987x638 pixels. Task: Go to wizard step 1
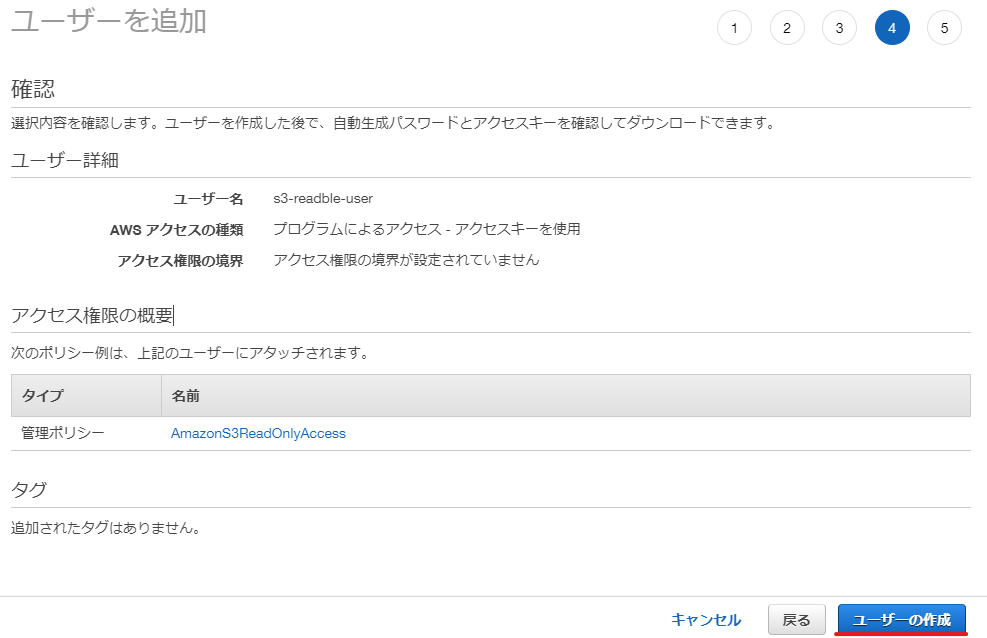734,28
